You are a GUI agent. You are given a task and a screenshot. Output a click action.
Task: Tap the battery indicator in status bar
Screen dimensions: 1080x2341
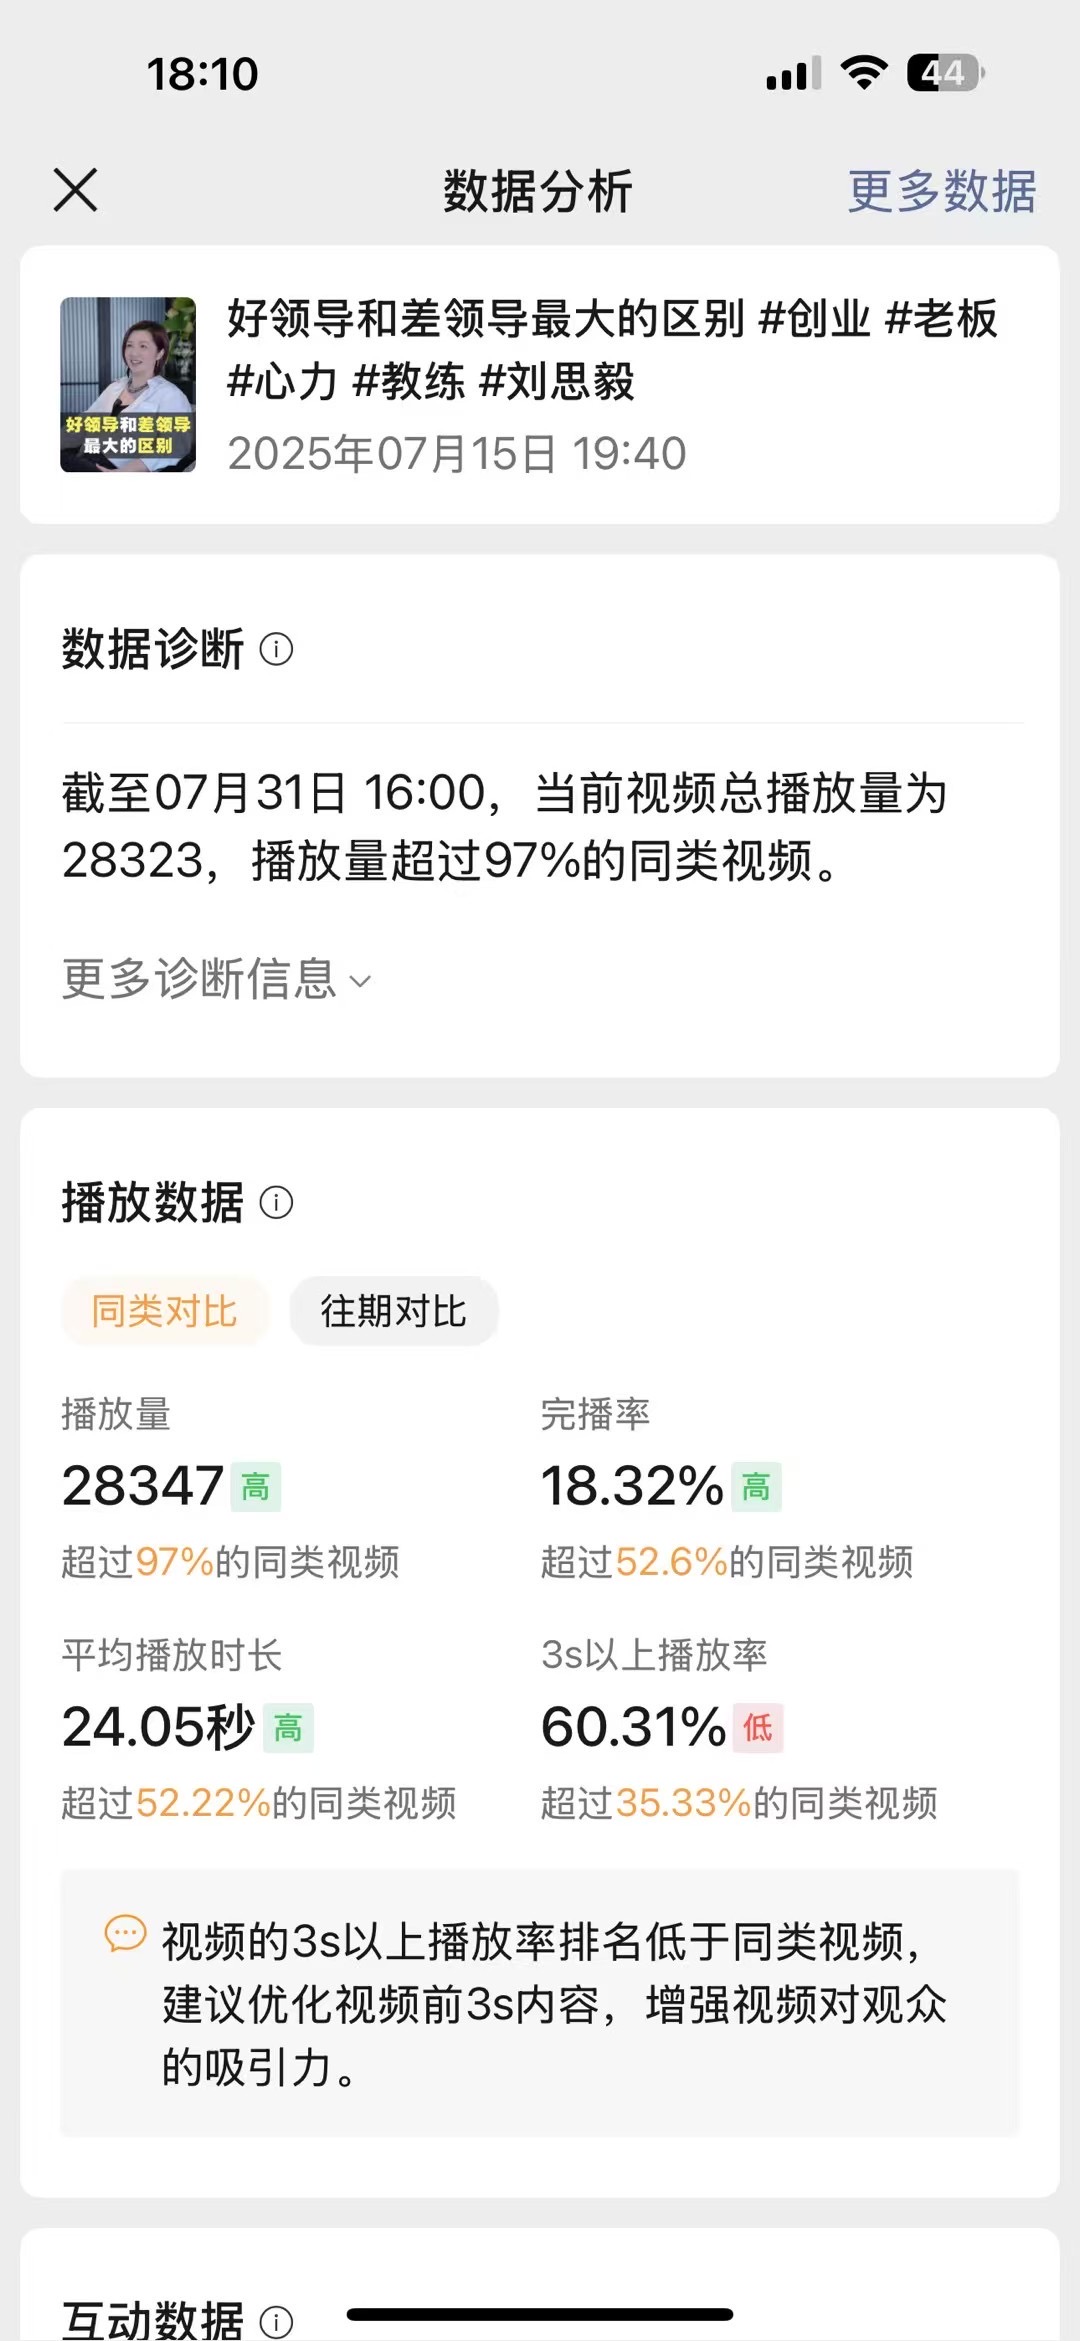coord(945,73)
